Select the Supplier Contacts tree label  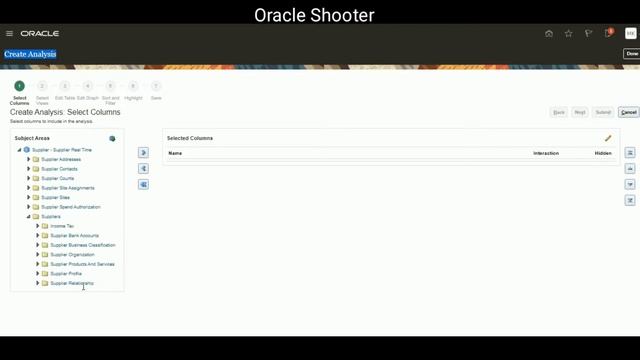[59, 169]
